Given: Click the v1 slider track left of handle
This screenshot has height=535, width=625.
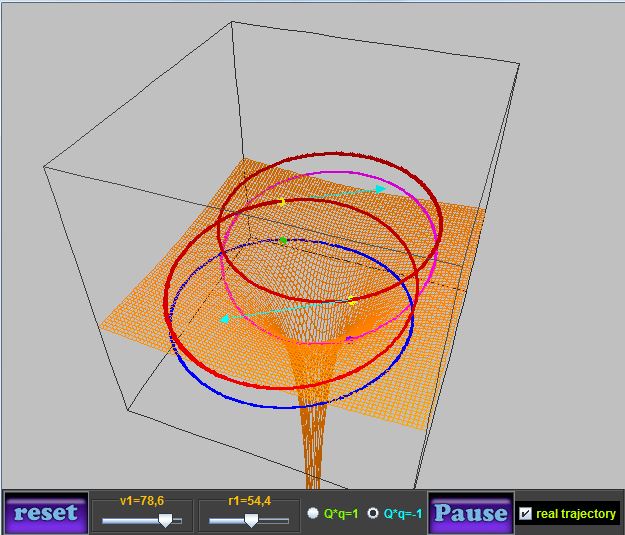Looking at the screenshot, I should [x=128, y=520].
